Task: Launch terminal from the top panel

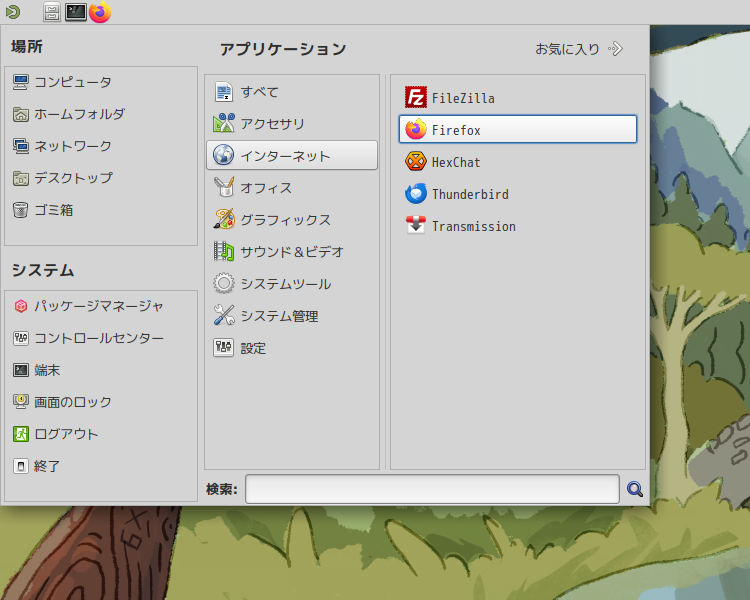Action: 76,12
